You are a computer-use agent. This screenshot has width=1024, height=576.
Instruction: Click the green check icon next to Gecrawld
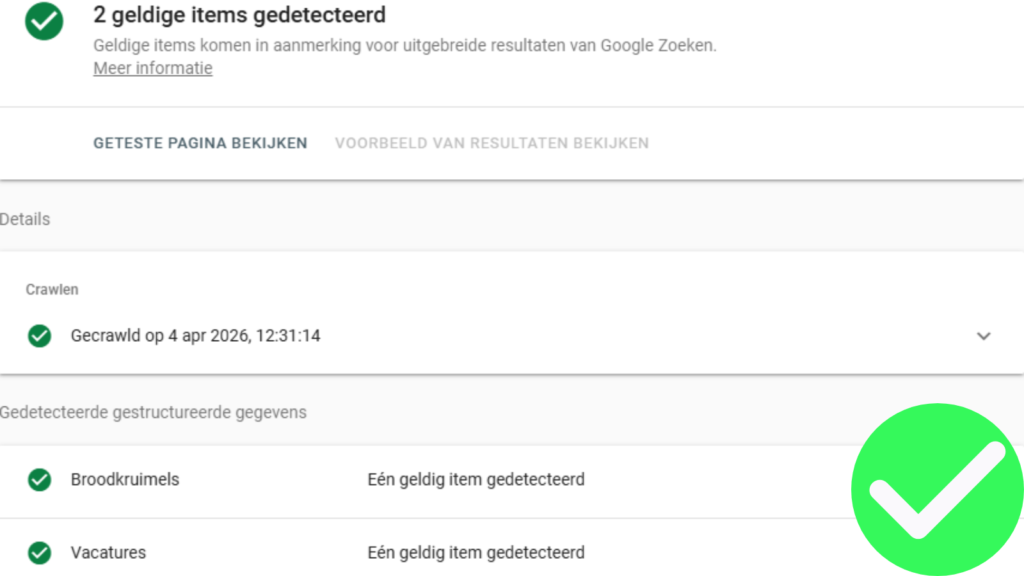click(40, 336)
